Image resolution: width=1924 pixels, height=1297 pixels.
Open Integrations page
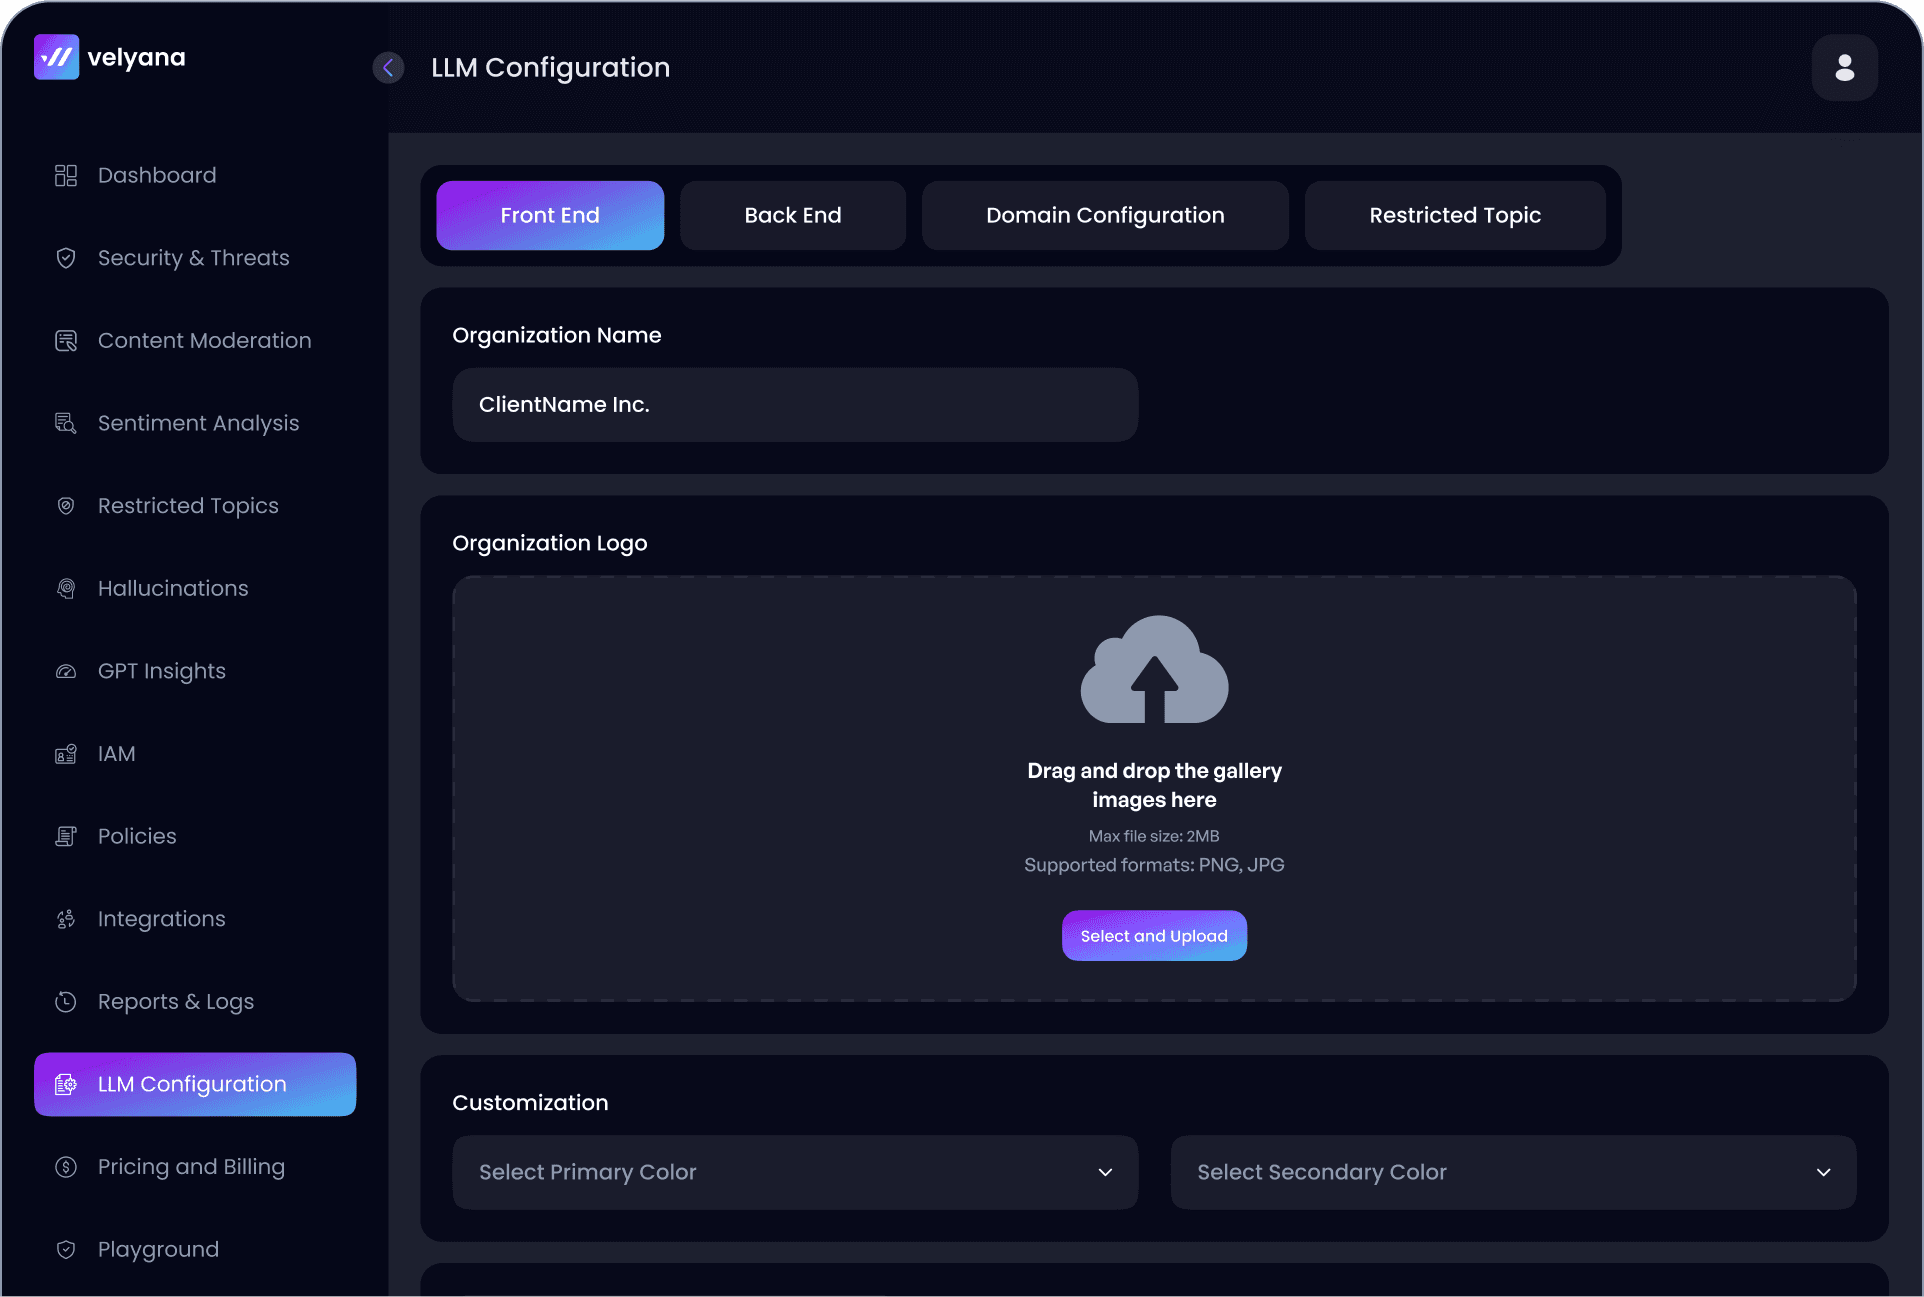coord(195,919)
